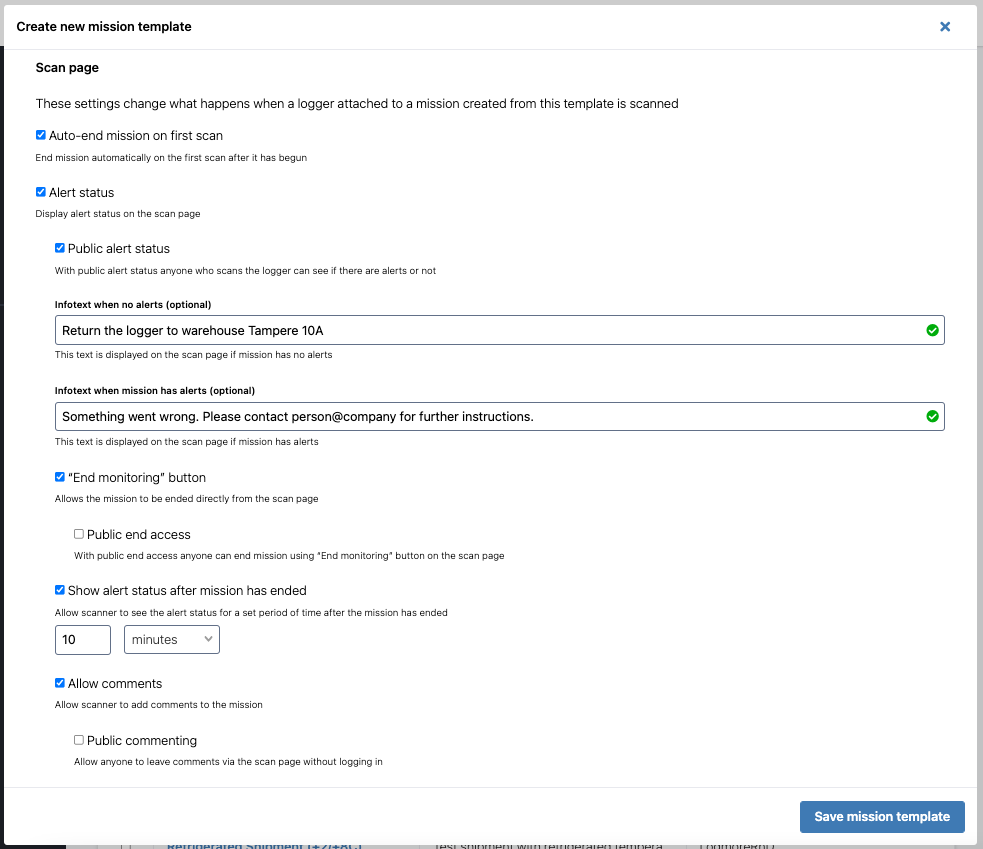Open the minutes time unit dropdown
The image size is (983, 849).
(171, 639)
